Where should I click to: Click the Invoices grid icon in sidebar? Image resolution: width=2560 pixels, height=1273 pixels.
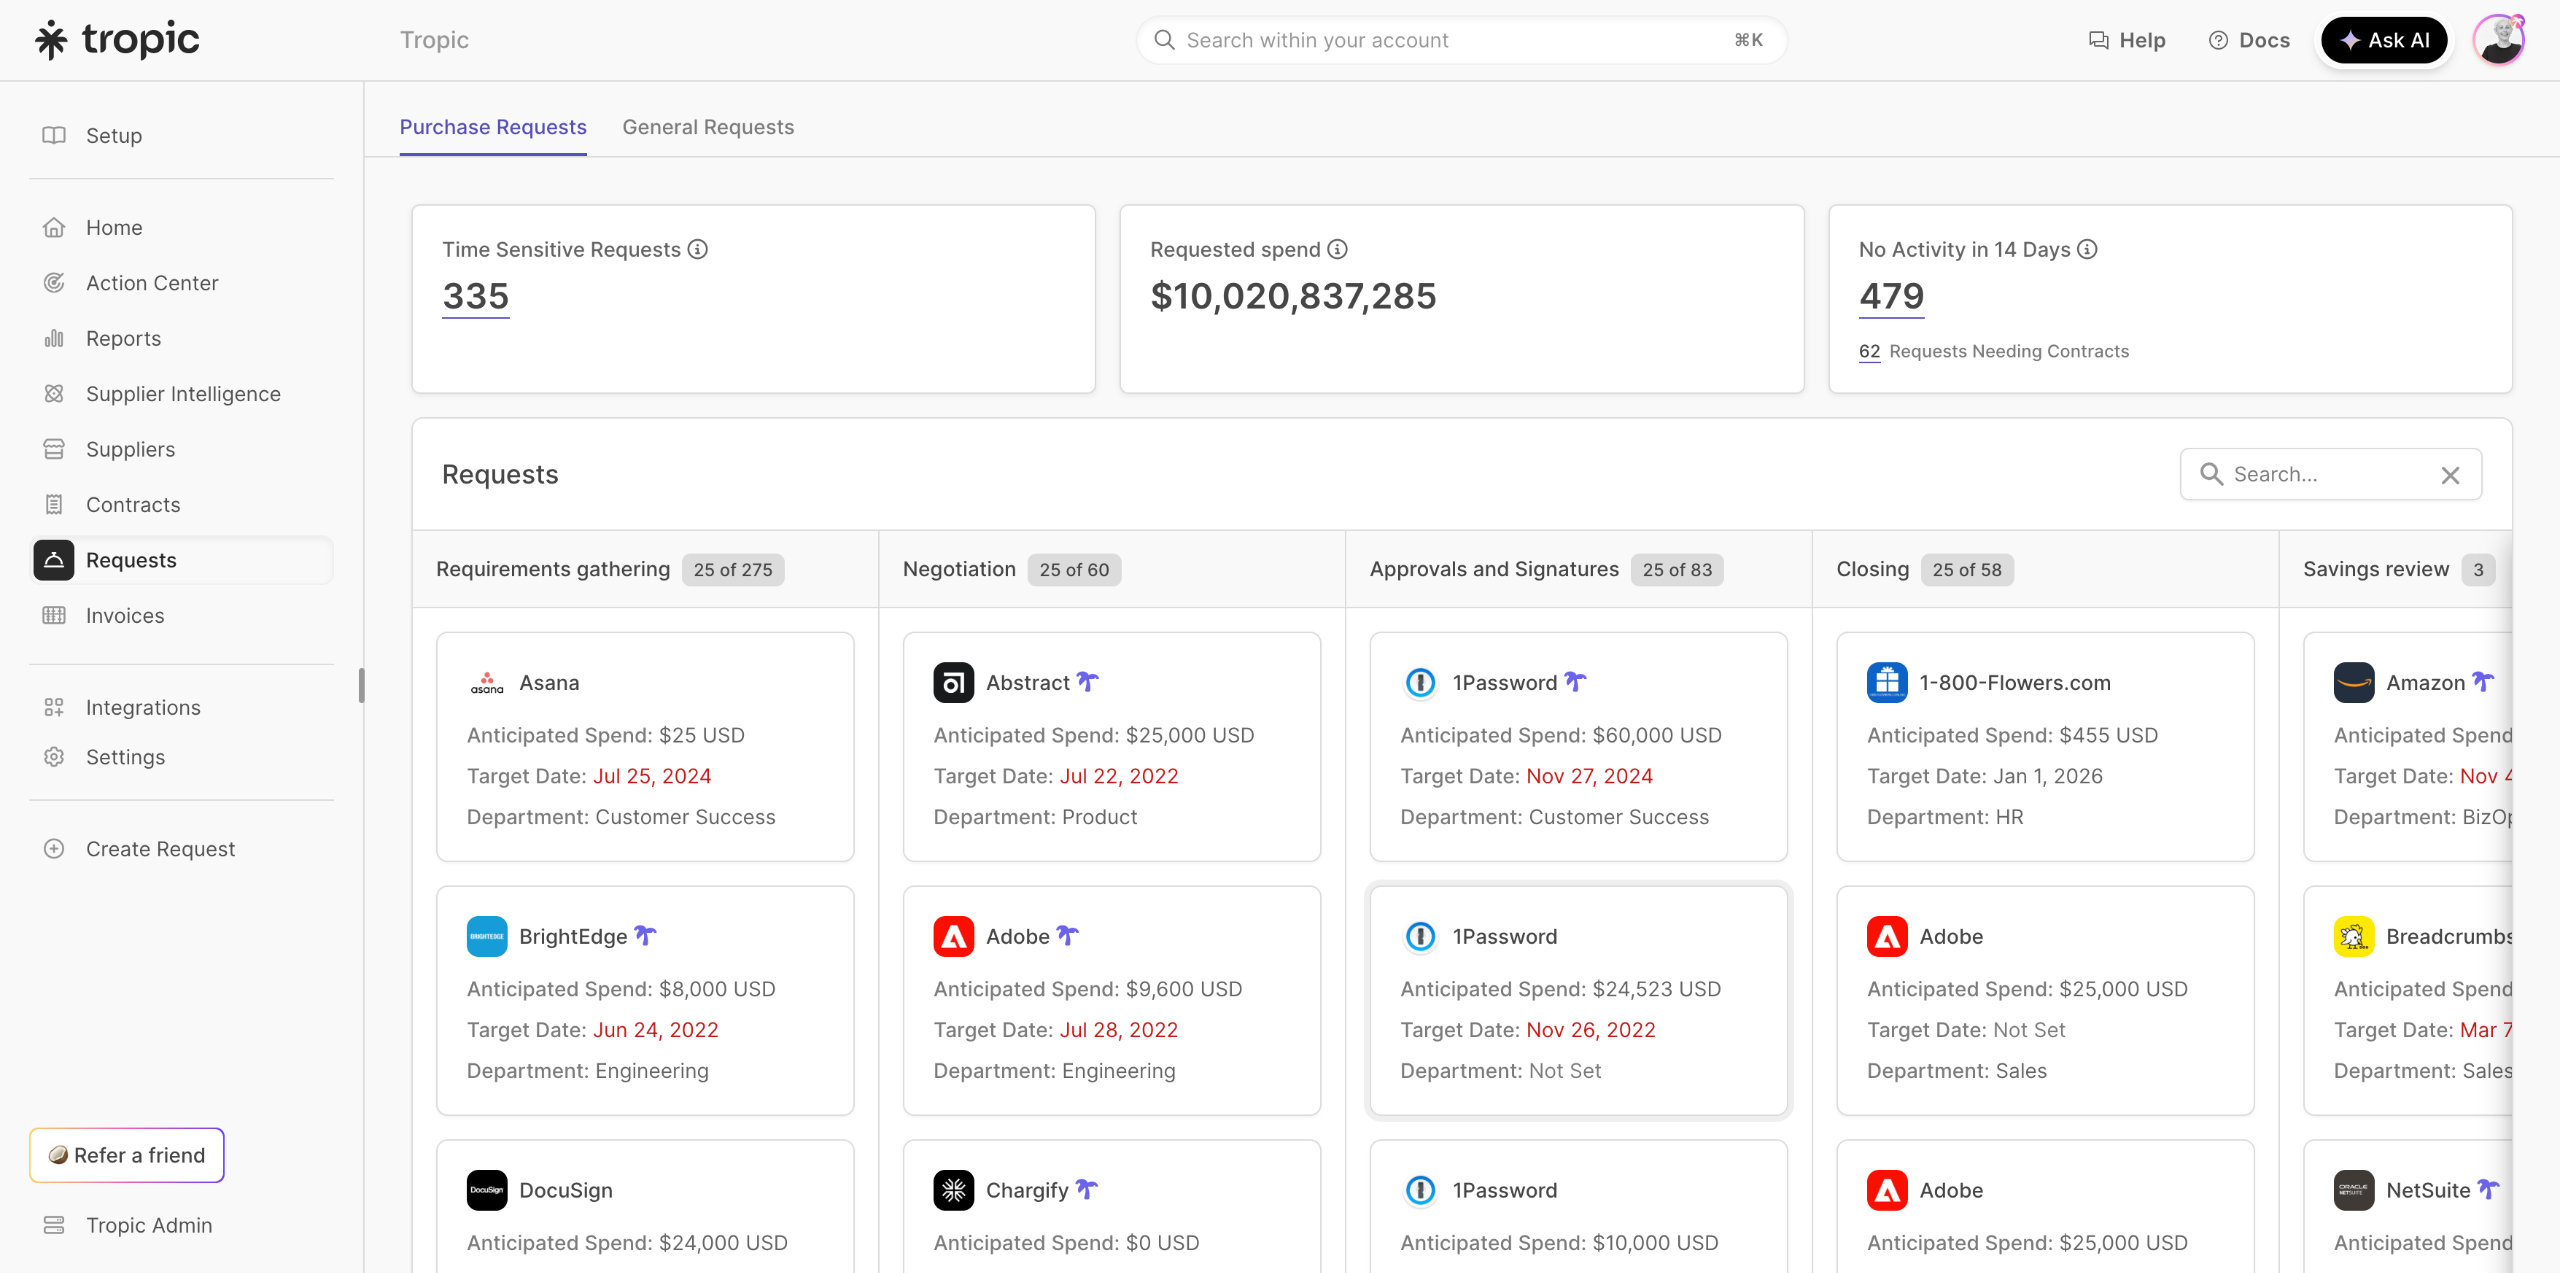click(54, 616)
